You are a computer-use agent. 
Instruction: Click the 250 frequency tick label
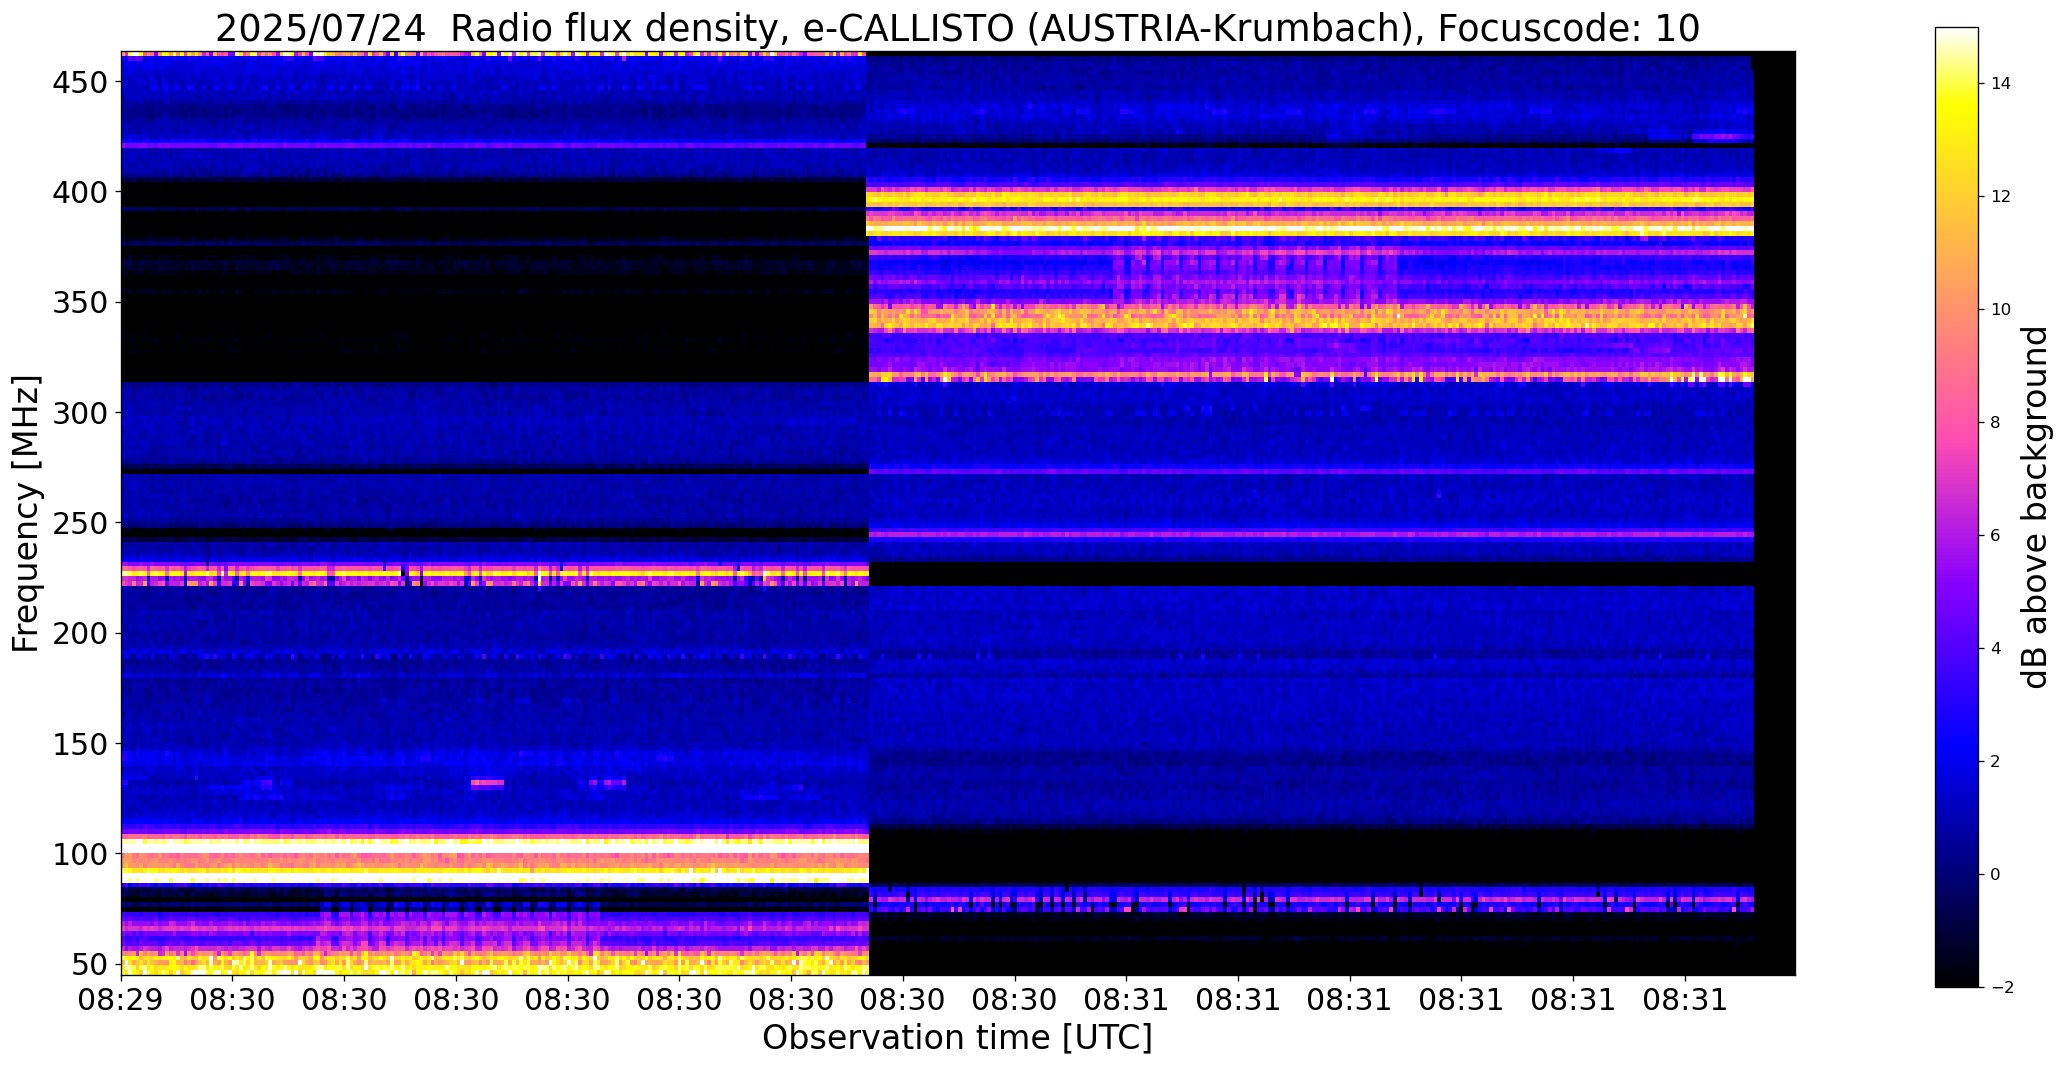[x=82, y=523]
